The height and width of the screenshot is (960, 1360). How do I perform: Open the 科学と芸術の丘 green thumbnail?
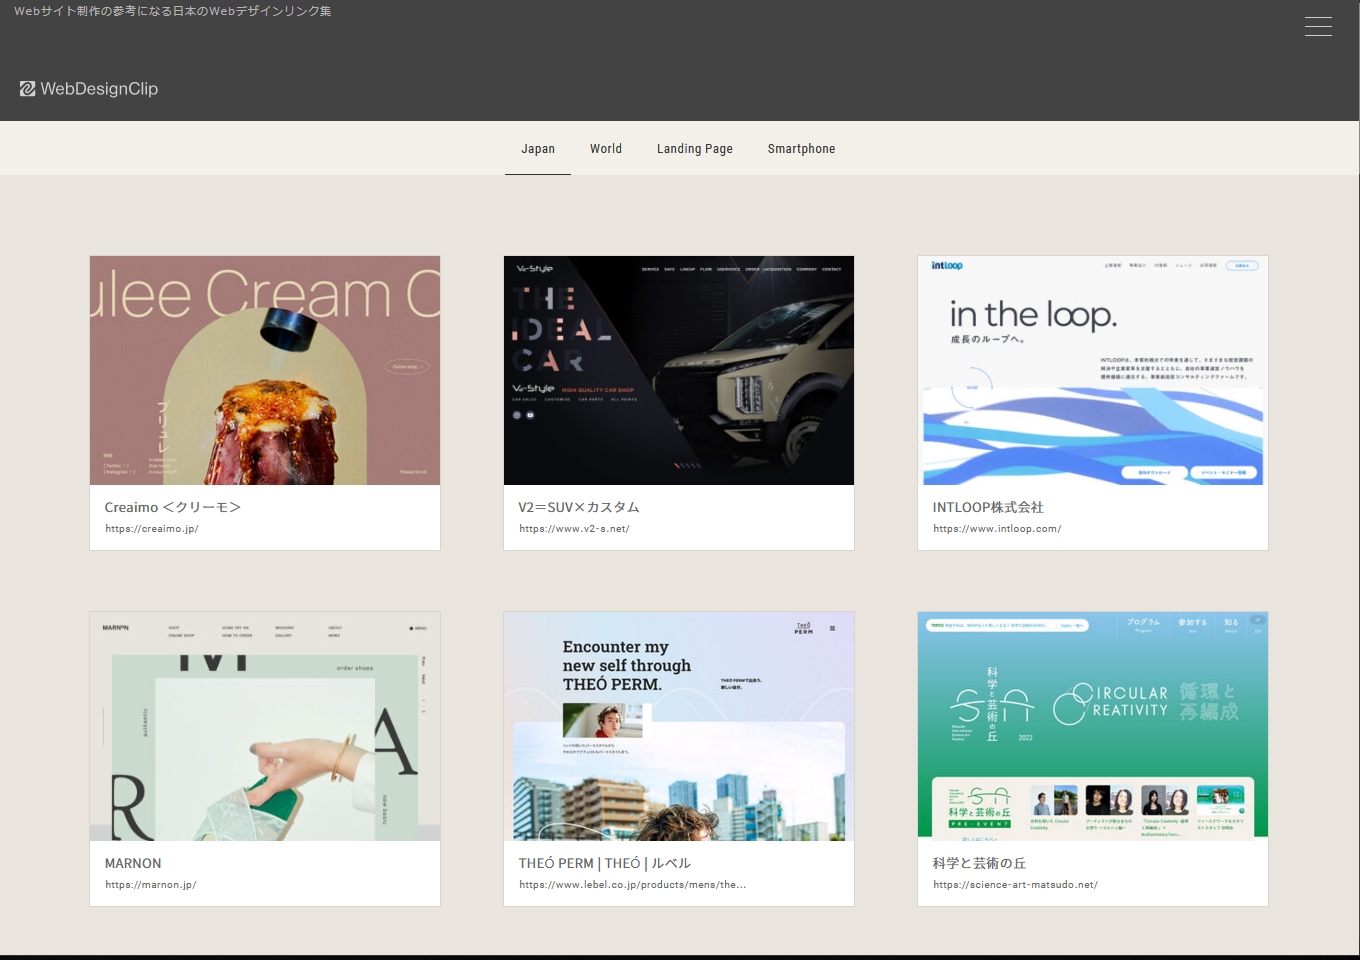tap(1093, 726)
